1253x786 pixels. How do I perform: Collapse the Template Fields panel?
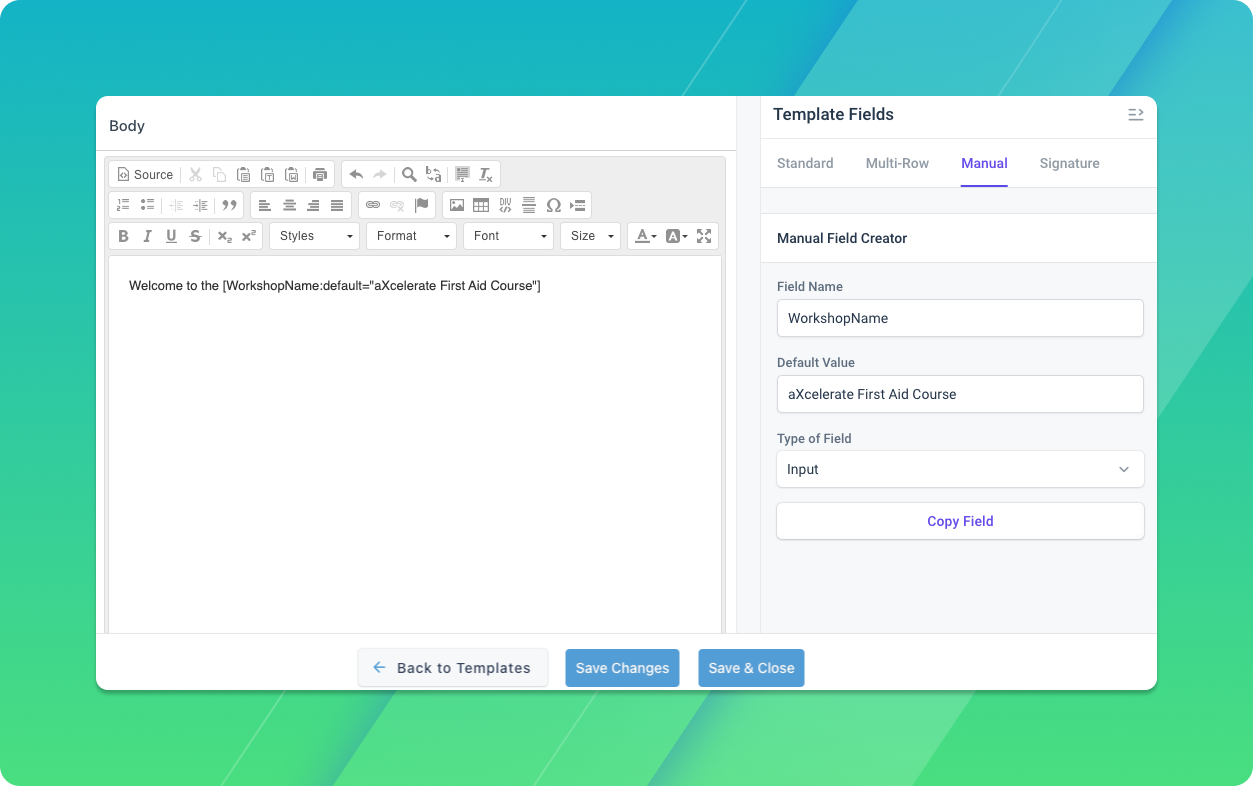tap(1135, 114)
